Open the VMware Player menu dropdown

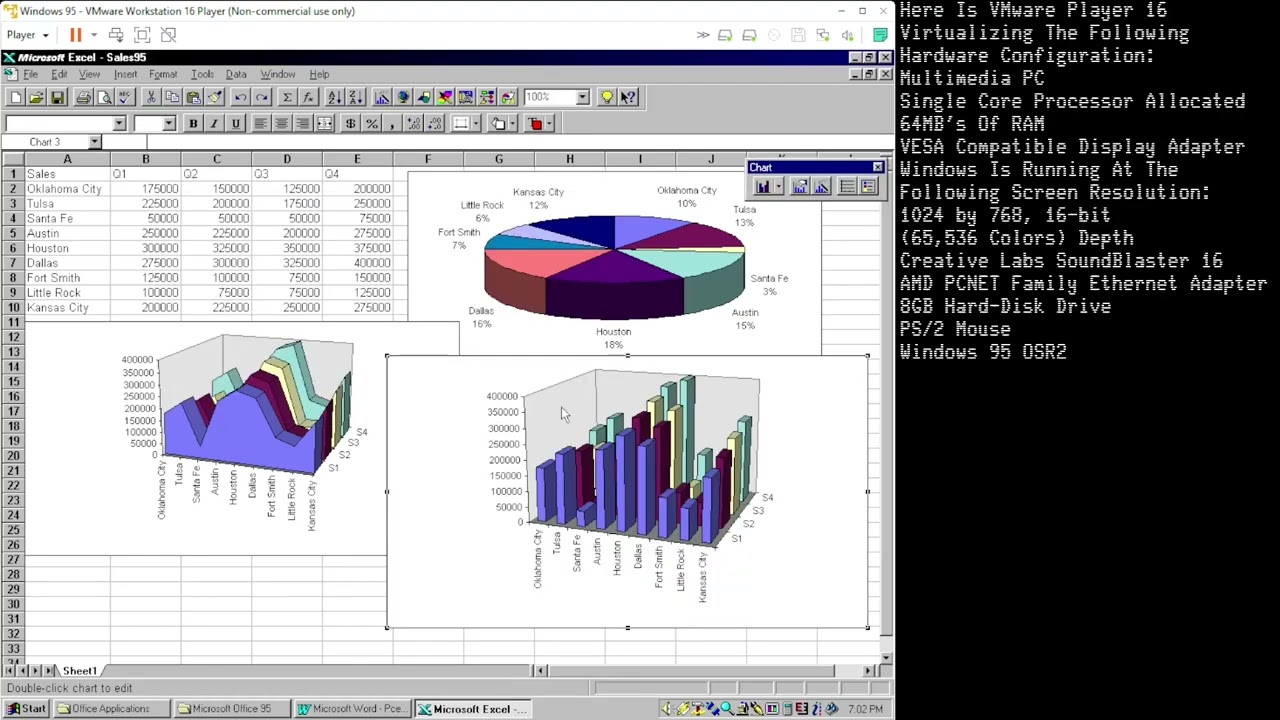[27, 35]
